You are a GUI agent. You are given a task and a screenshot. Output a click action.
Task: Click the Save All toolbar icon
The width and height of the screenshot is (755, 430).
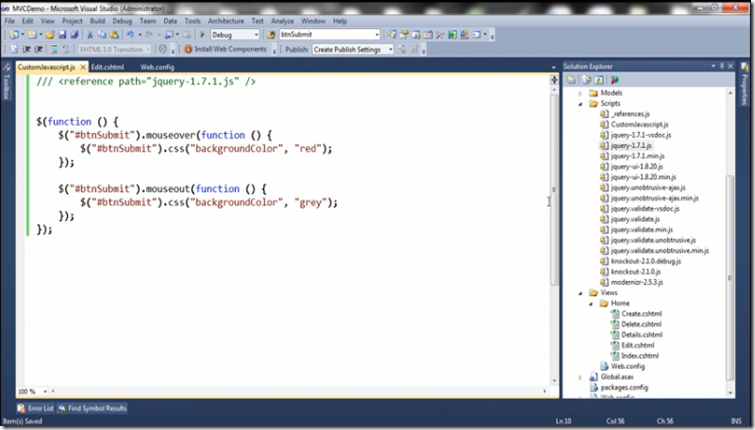coord(74,35)
